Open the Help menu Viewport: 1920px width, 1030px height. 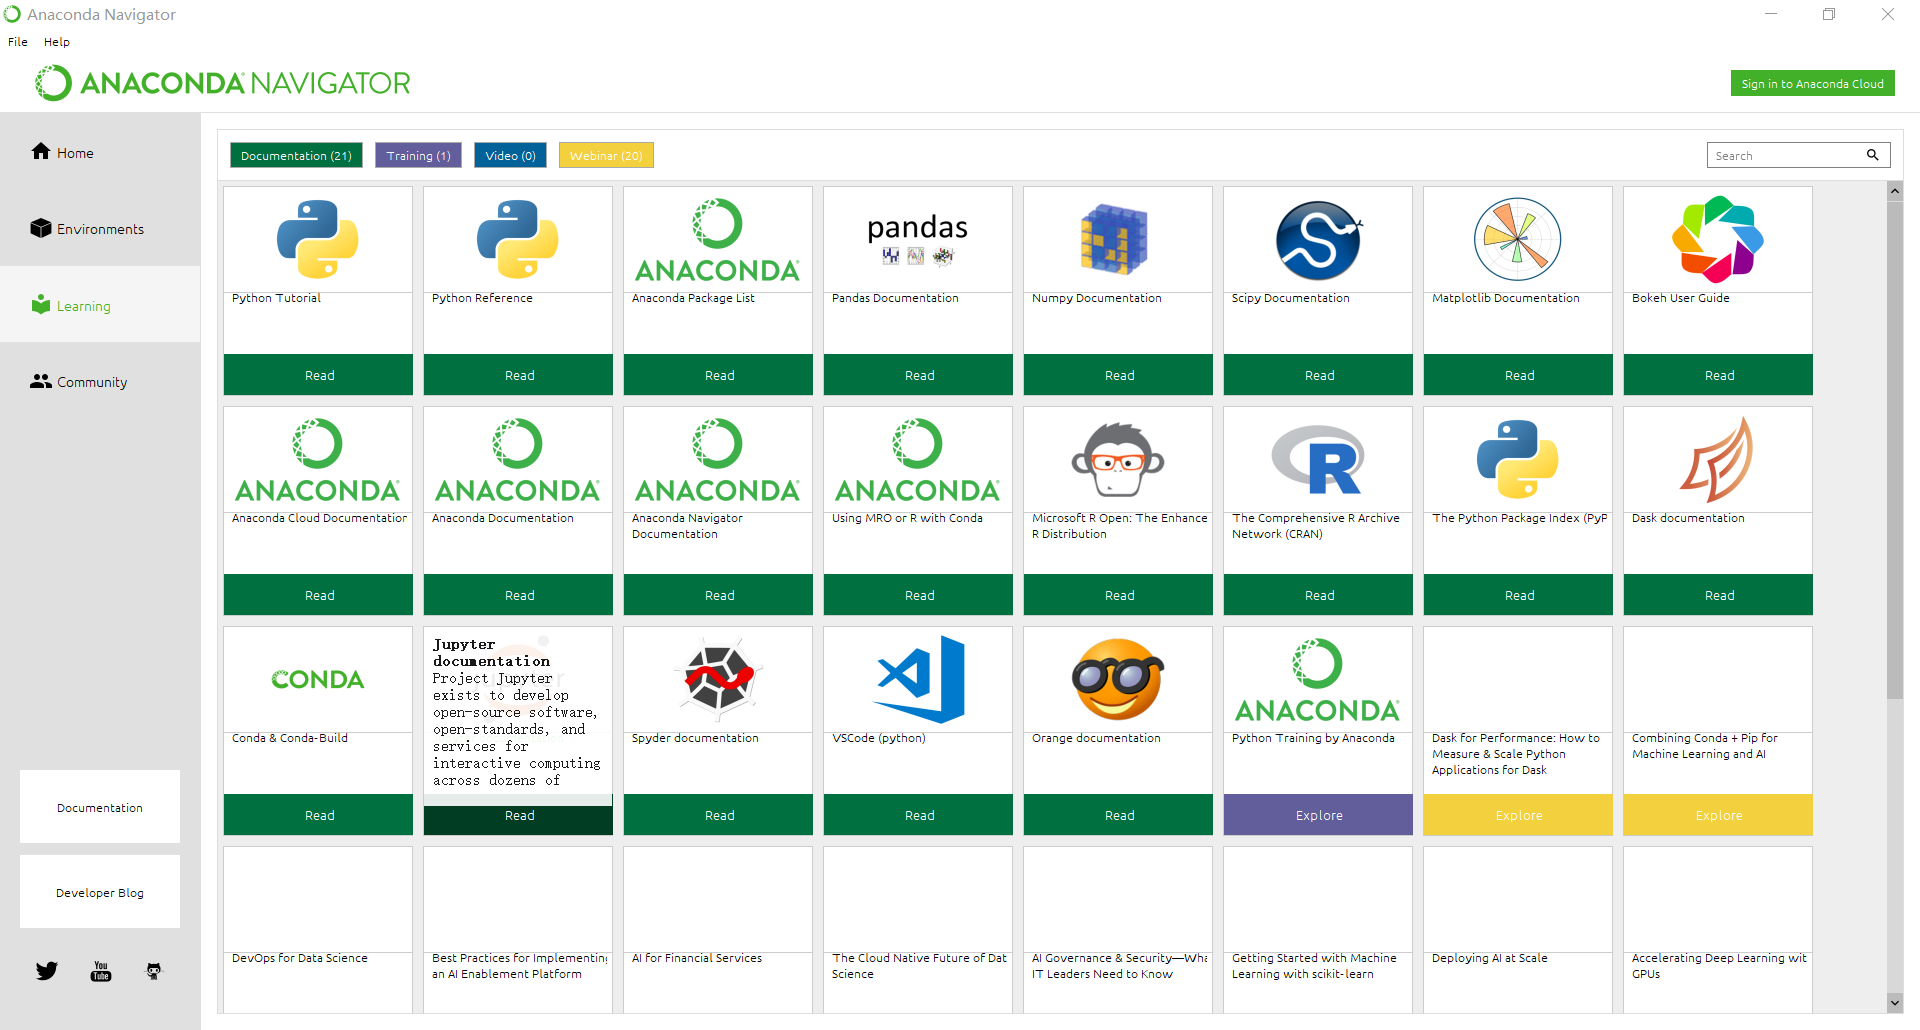tap(57, 42)
